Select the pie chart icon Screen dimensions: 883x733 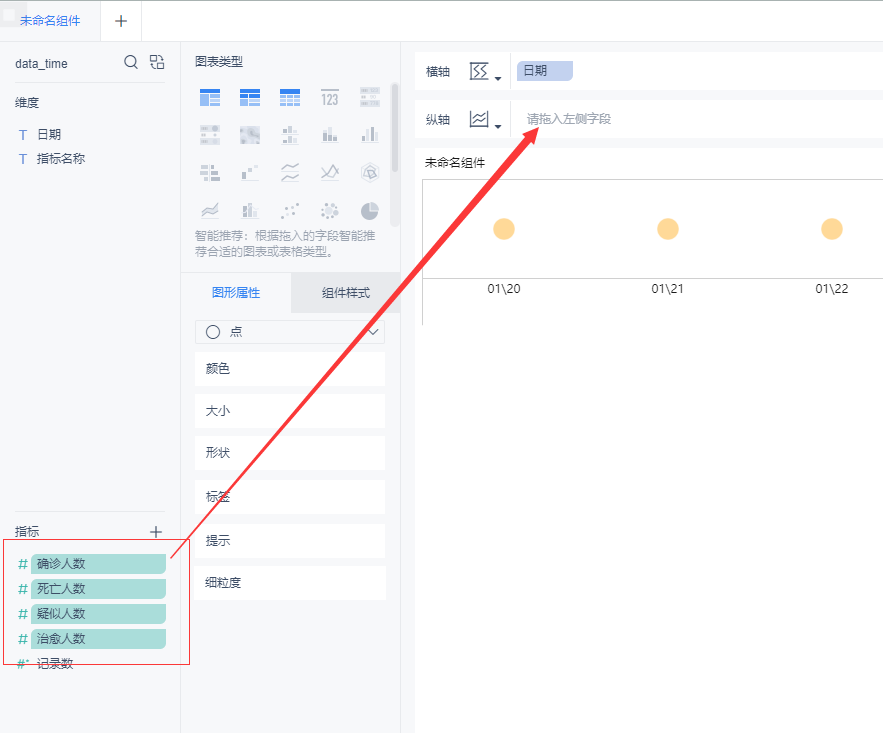pos(370,211)
